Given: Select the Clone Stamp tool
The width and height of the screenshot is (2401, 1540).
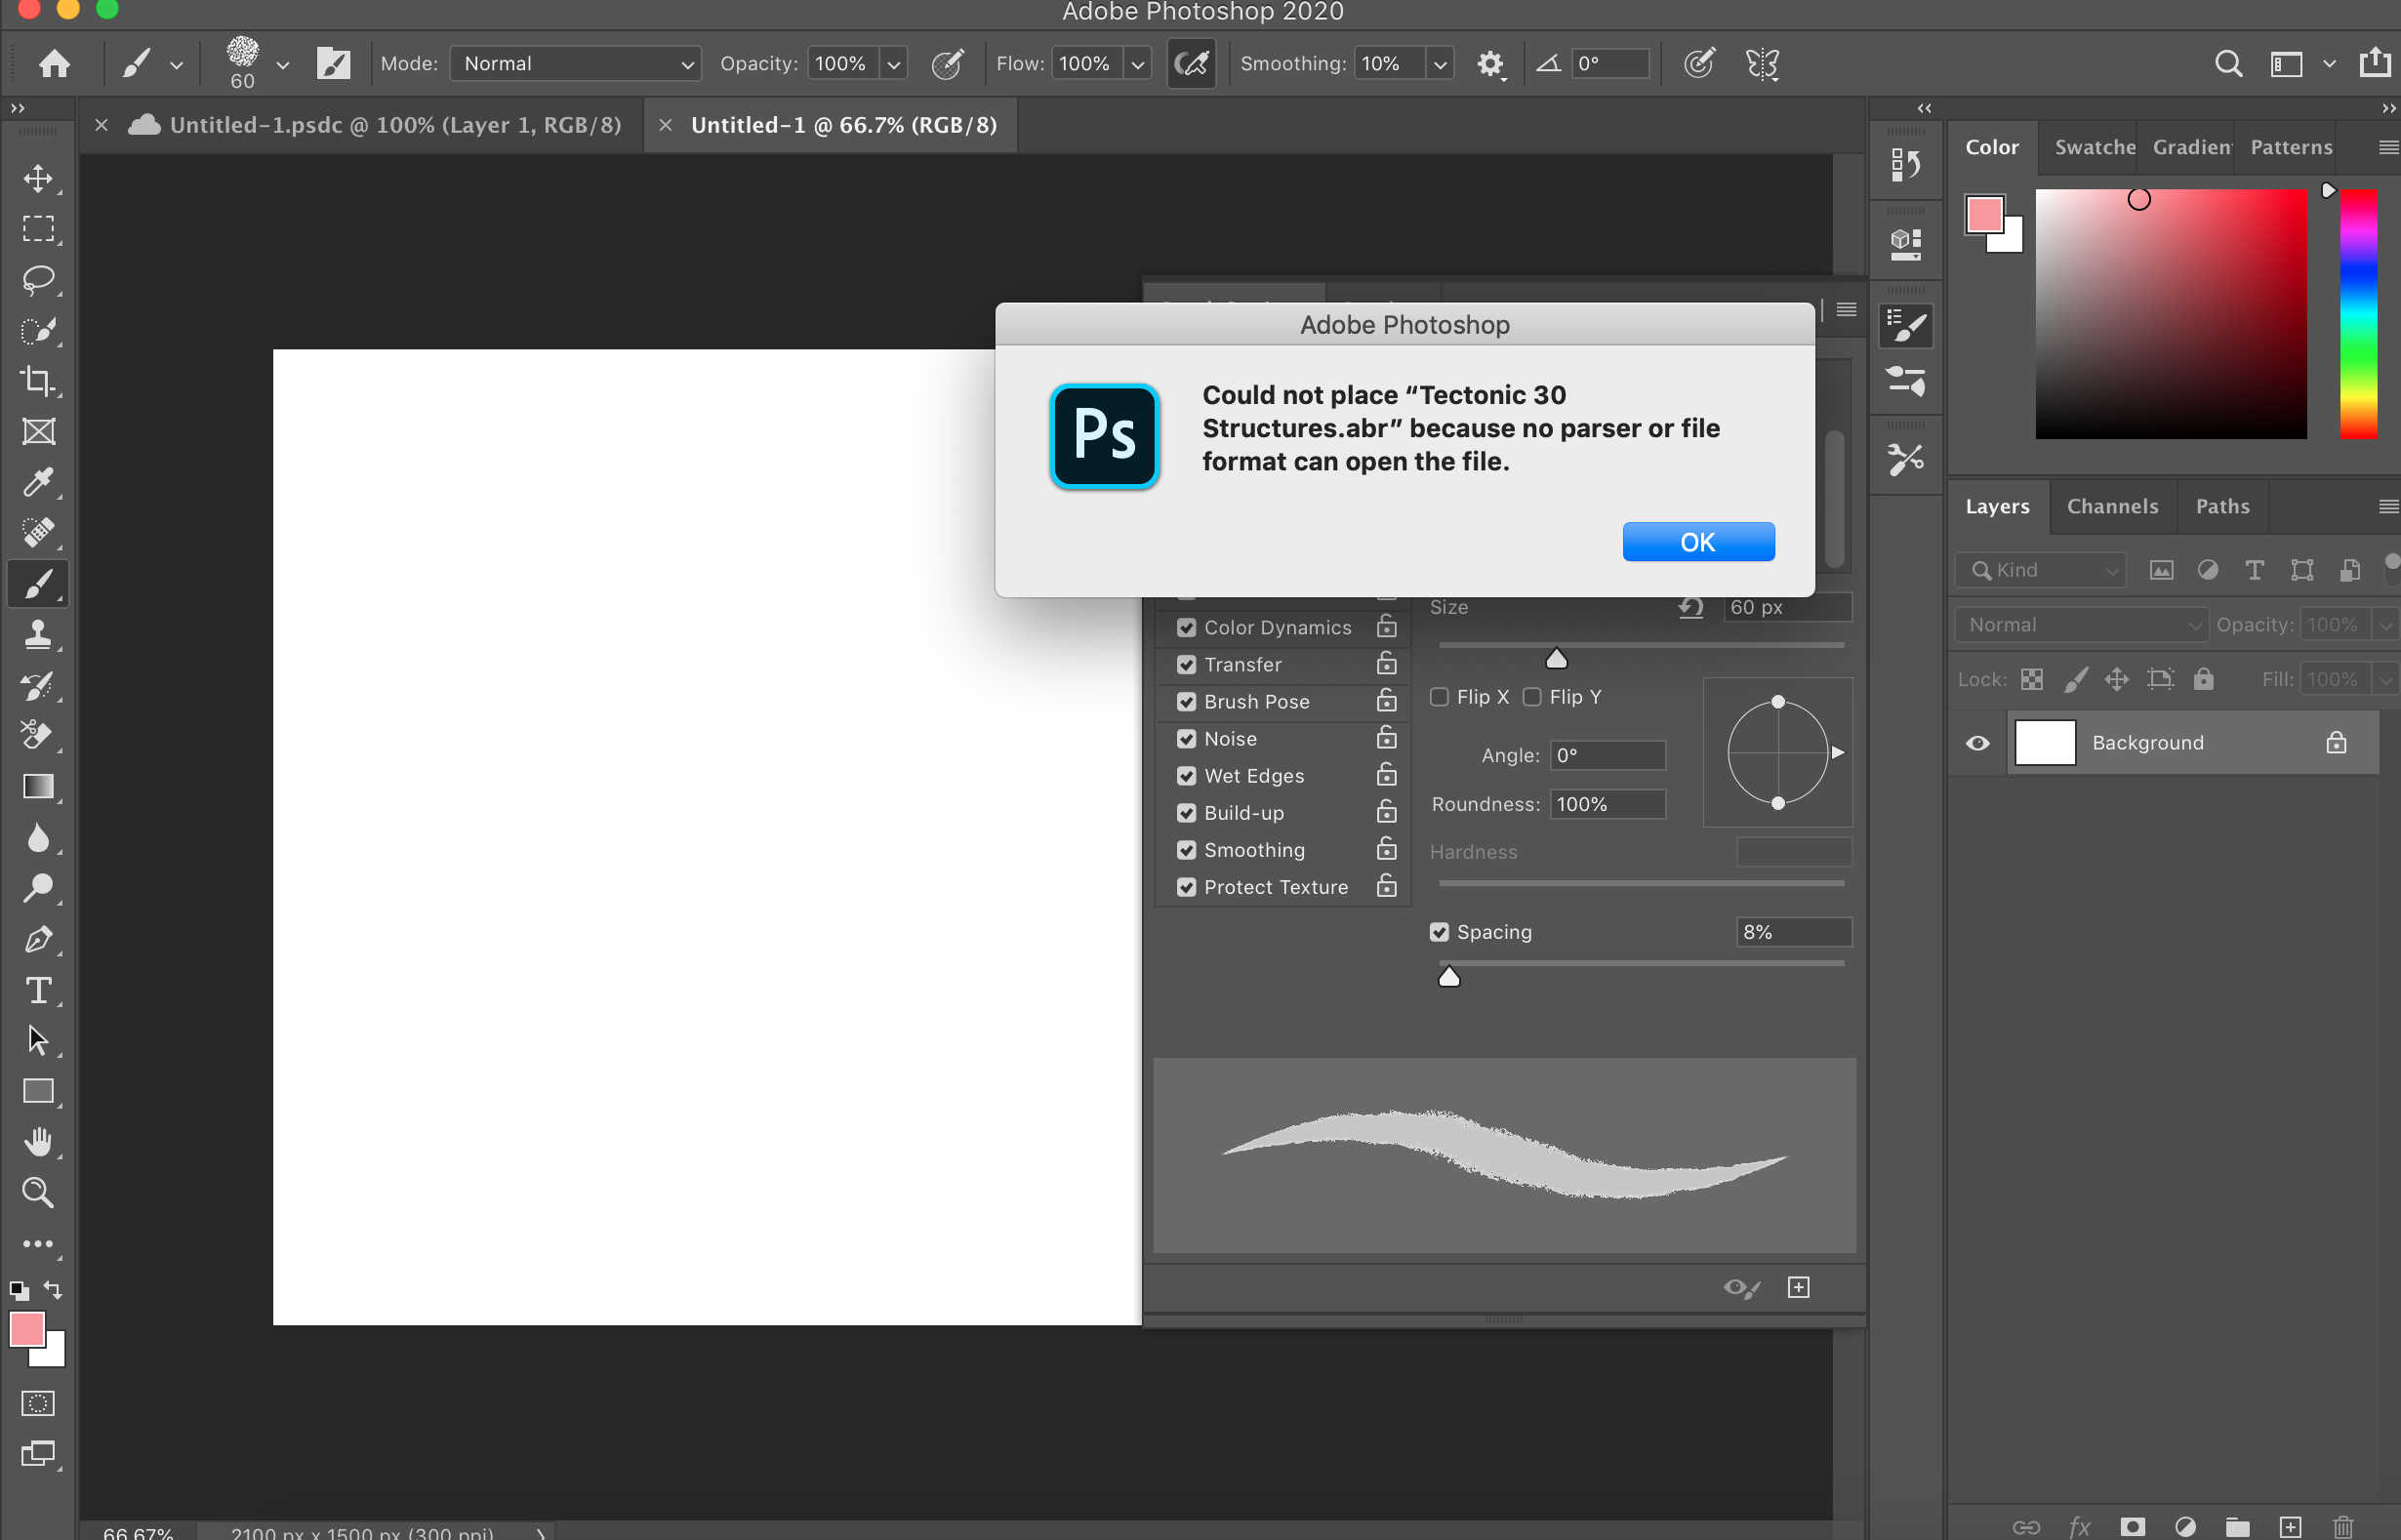Looking at the screenshot, I should pyautogui.click(x=38, y=633).
